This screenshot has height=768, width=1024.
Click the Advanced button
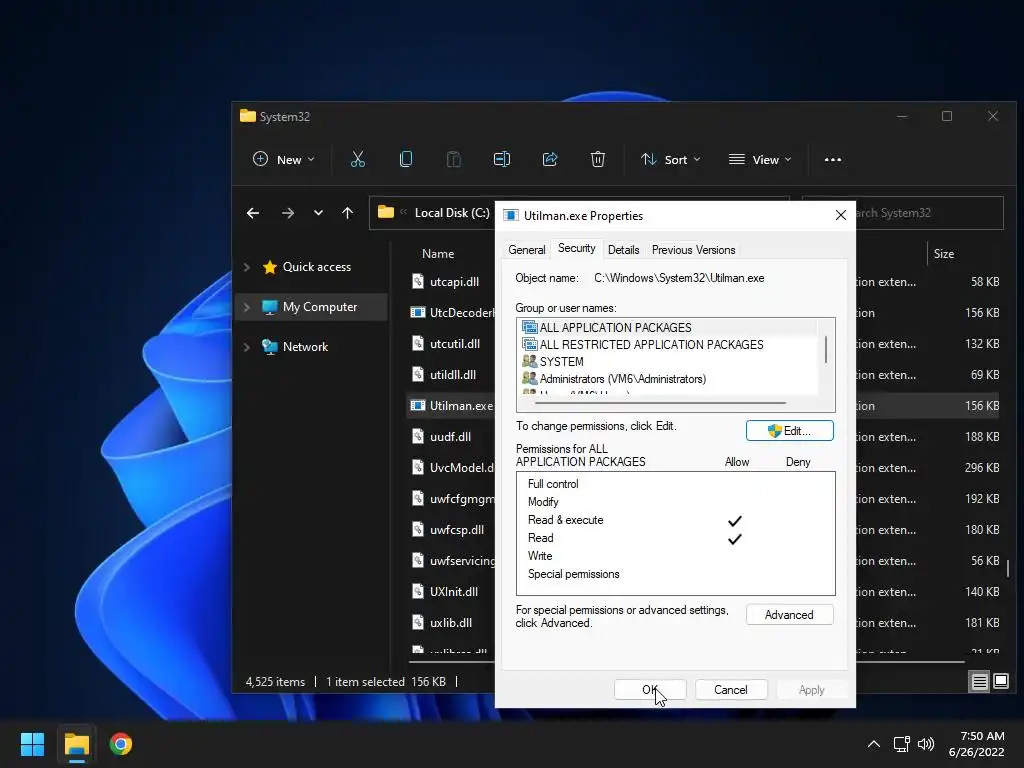pyautogui.click(x=790, y=615)
